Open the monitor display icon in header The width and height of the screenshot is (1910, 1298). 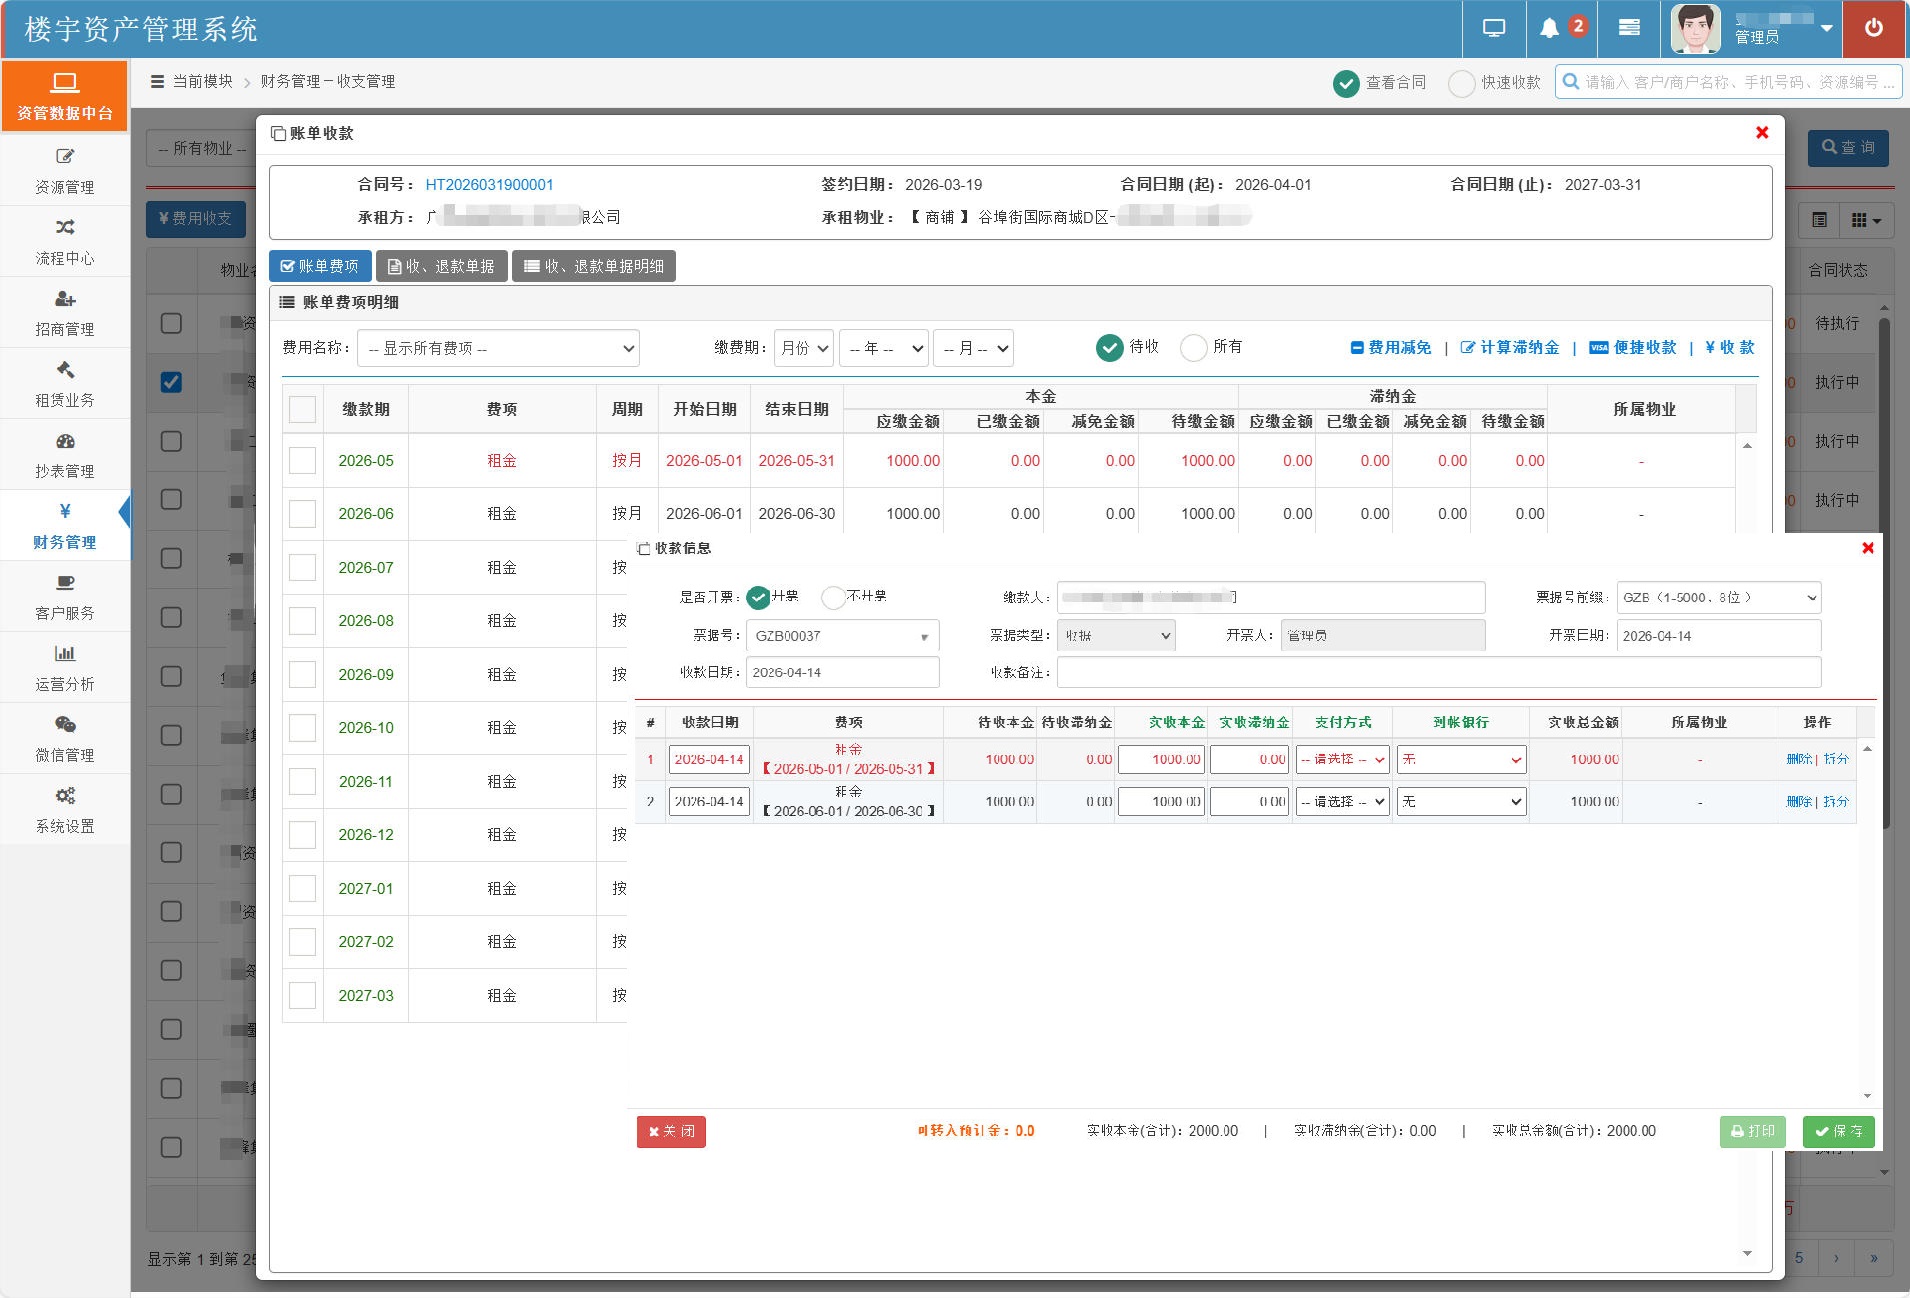point(1494,28)
